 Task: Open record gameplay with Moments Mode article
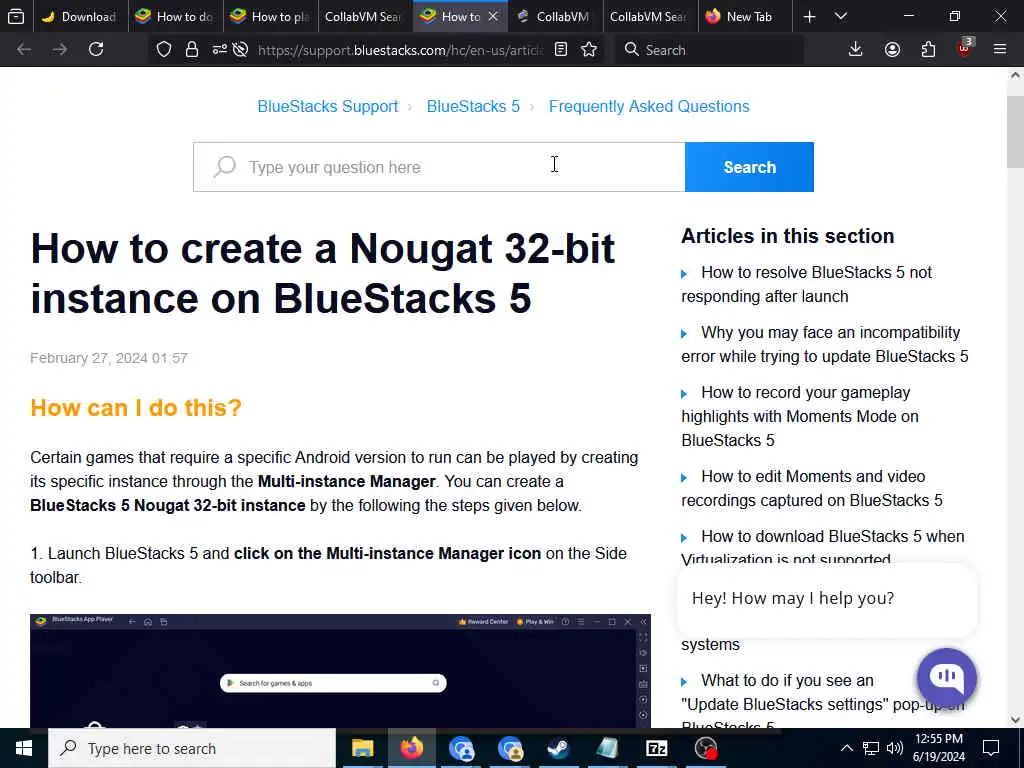800,416
